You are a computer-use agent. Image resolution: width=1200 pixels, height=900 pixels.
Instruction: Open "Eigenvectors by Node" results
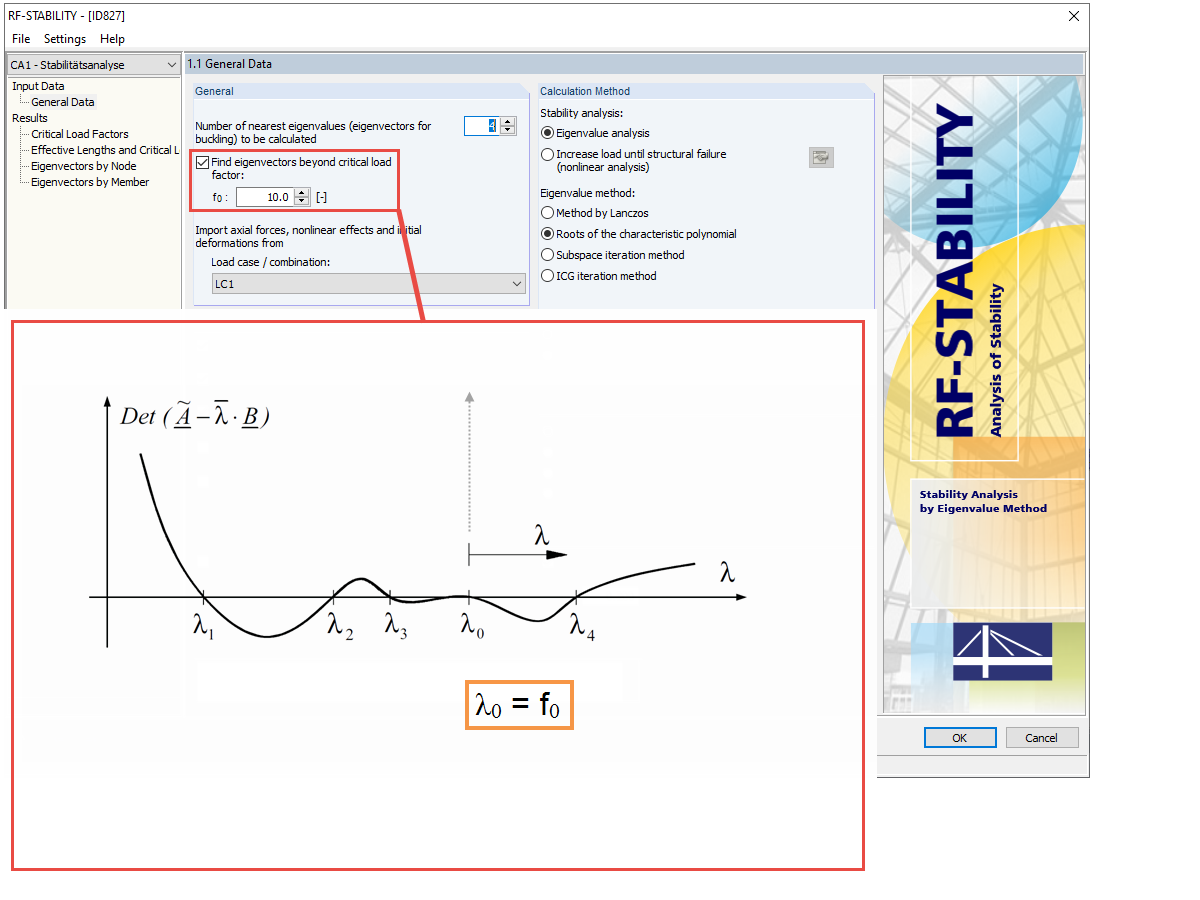82,165
